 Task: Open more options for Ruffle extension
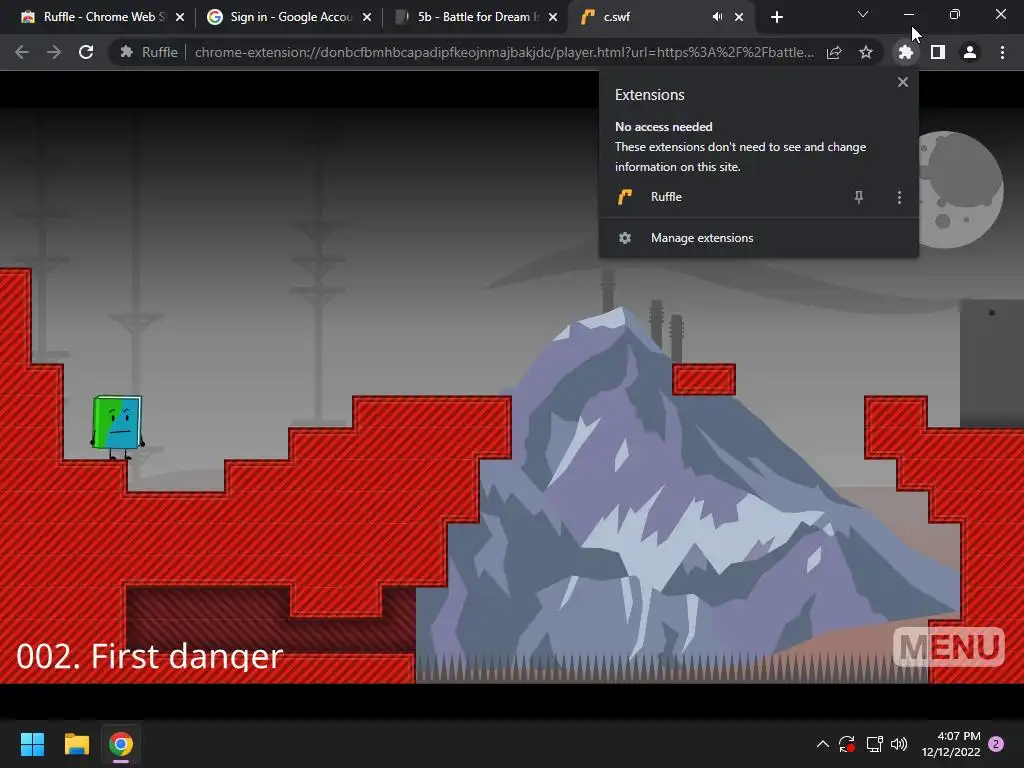pyautogui.click(x=899, y=197)
